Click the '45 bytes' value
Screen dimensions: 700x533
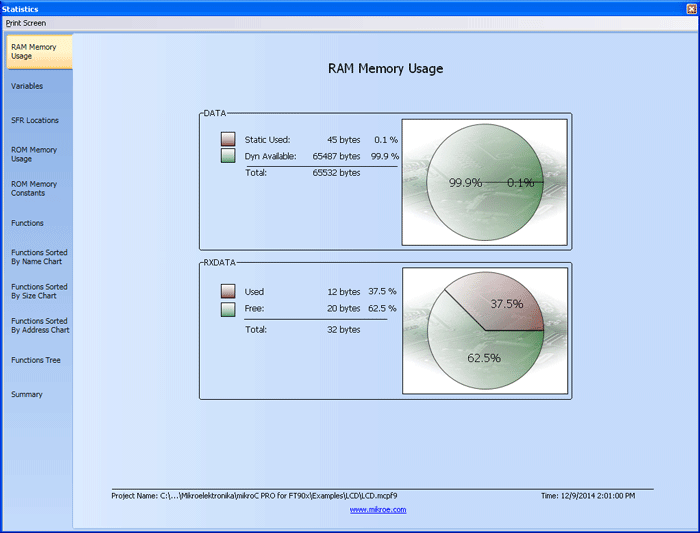[x=343, y=140]
